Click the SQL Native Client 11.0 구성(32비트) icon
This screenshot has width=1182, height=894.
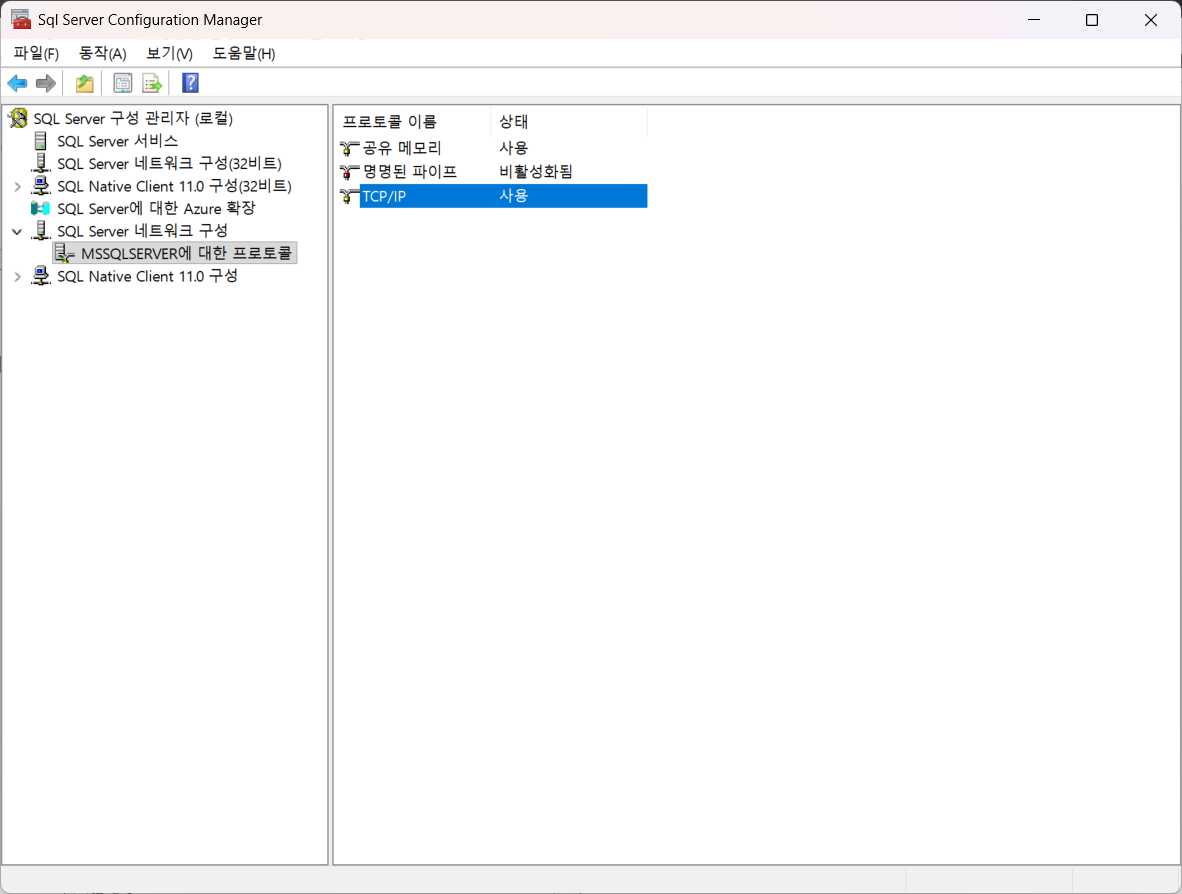(41, 186)
